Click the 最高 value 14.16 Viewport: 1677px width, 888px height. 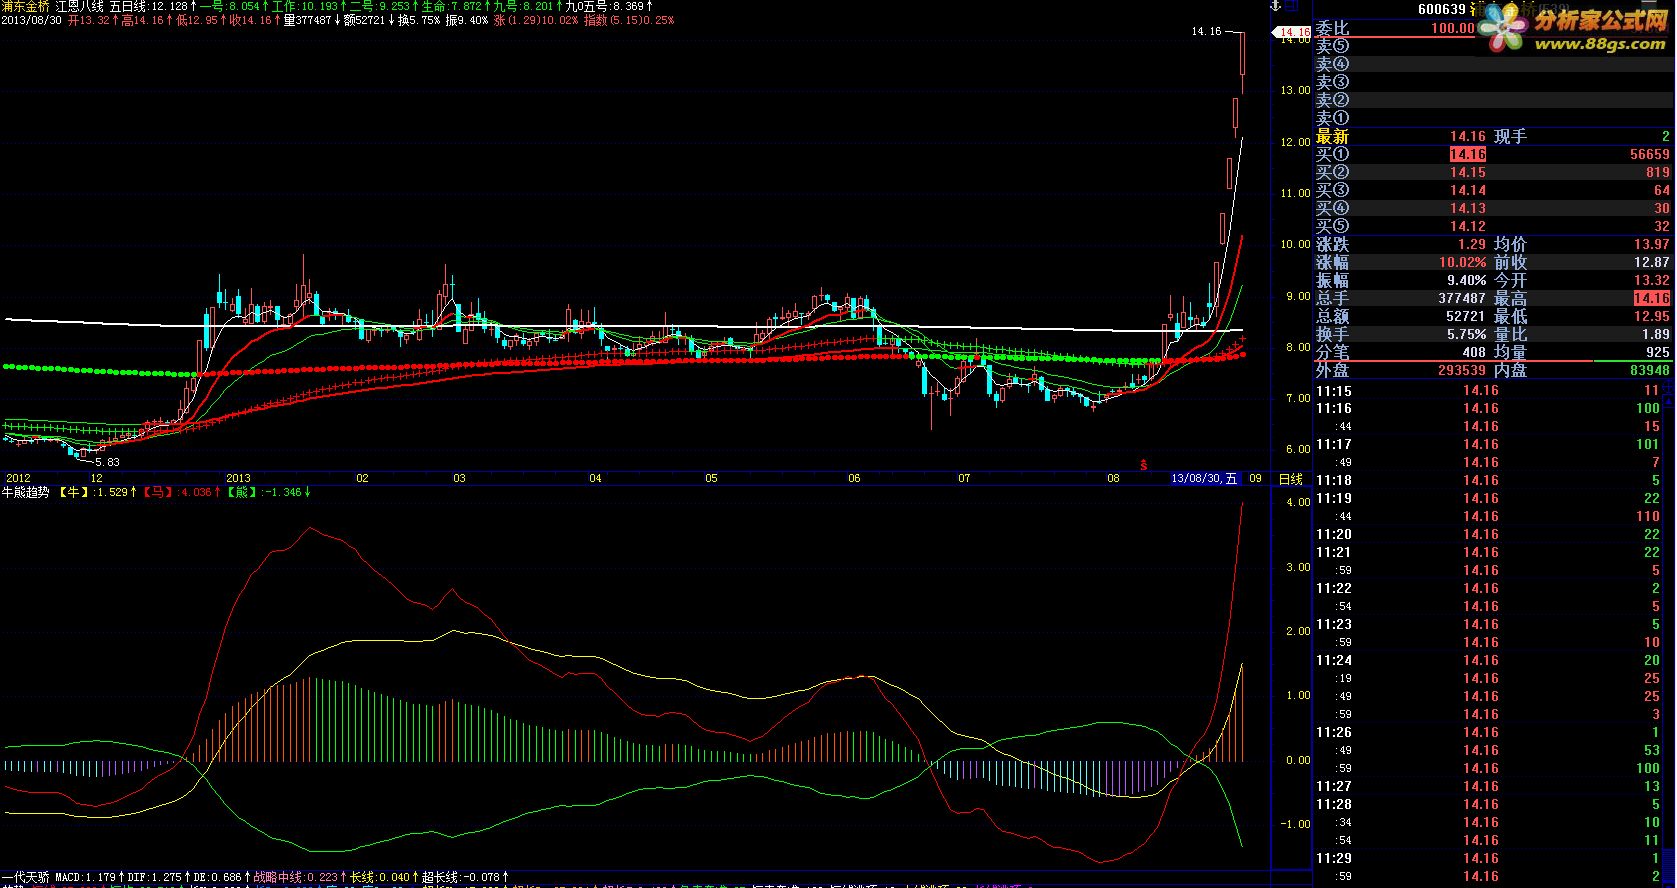(1652, 298)
